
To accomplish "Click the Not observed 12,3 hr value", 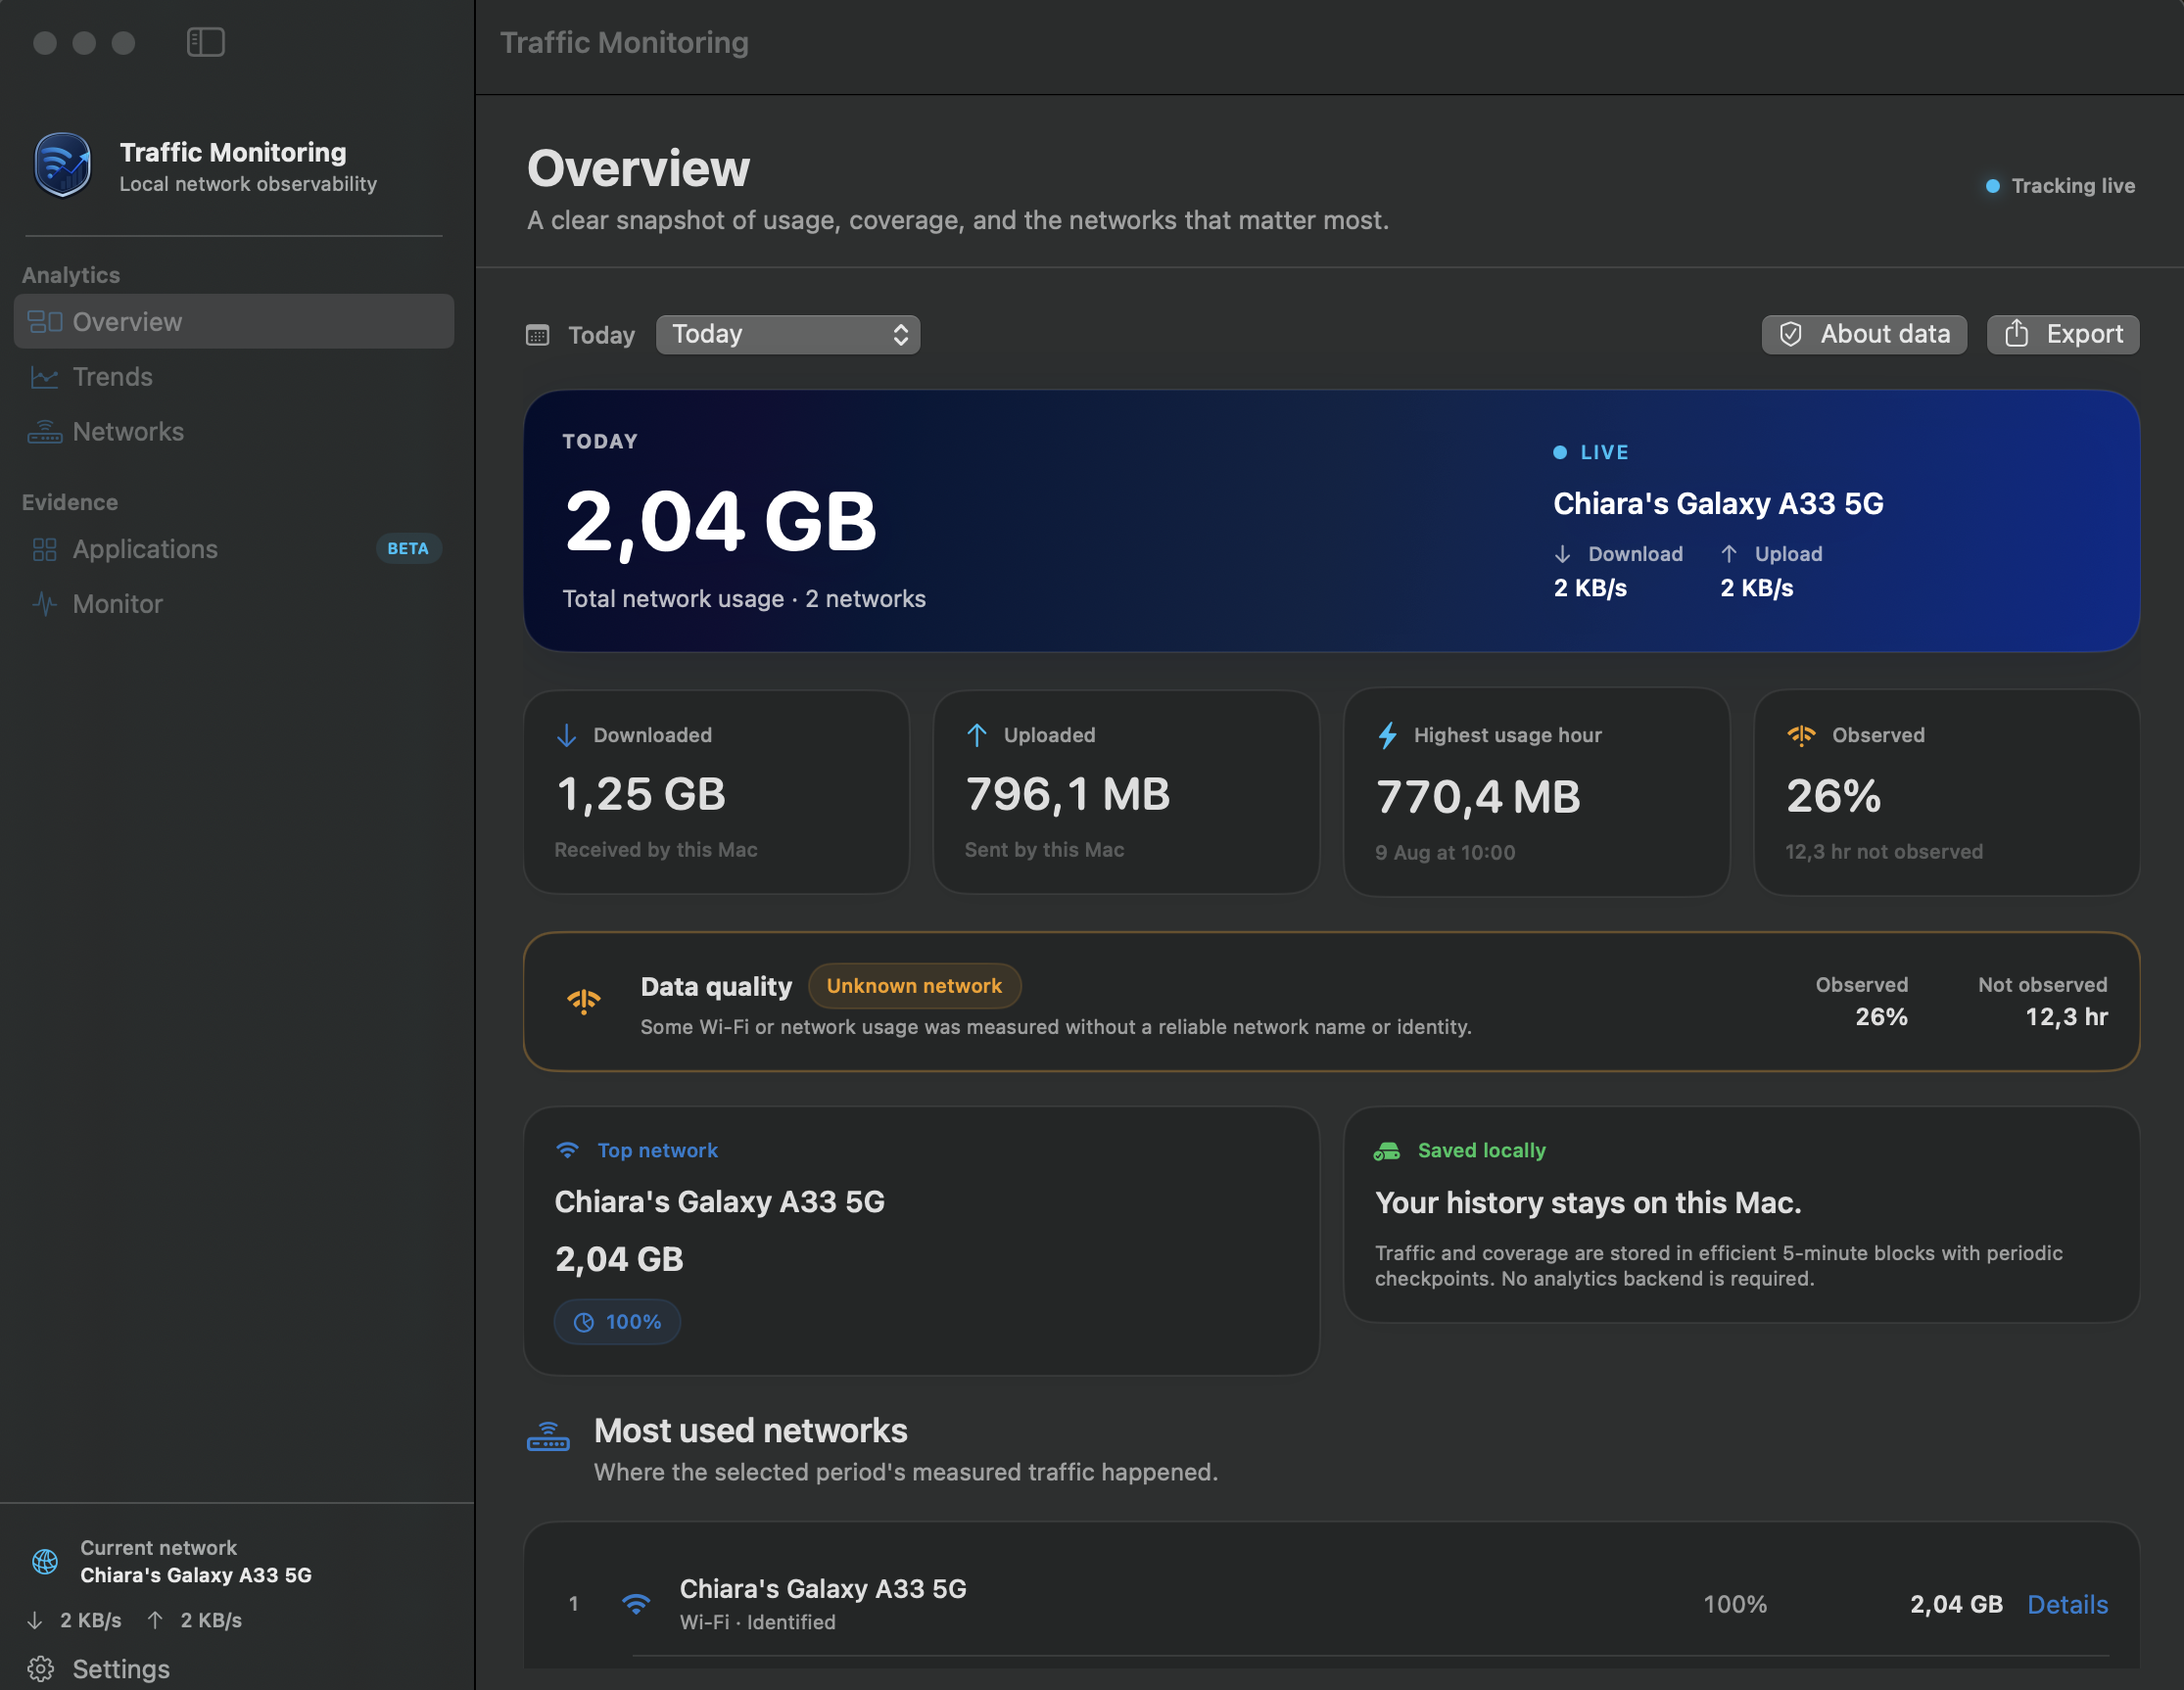I will point(2066,1017).
